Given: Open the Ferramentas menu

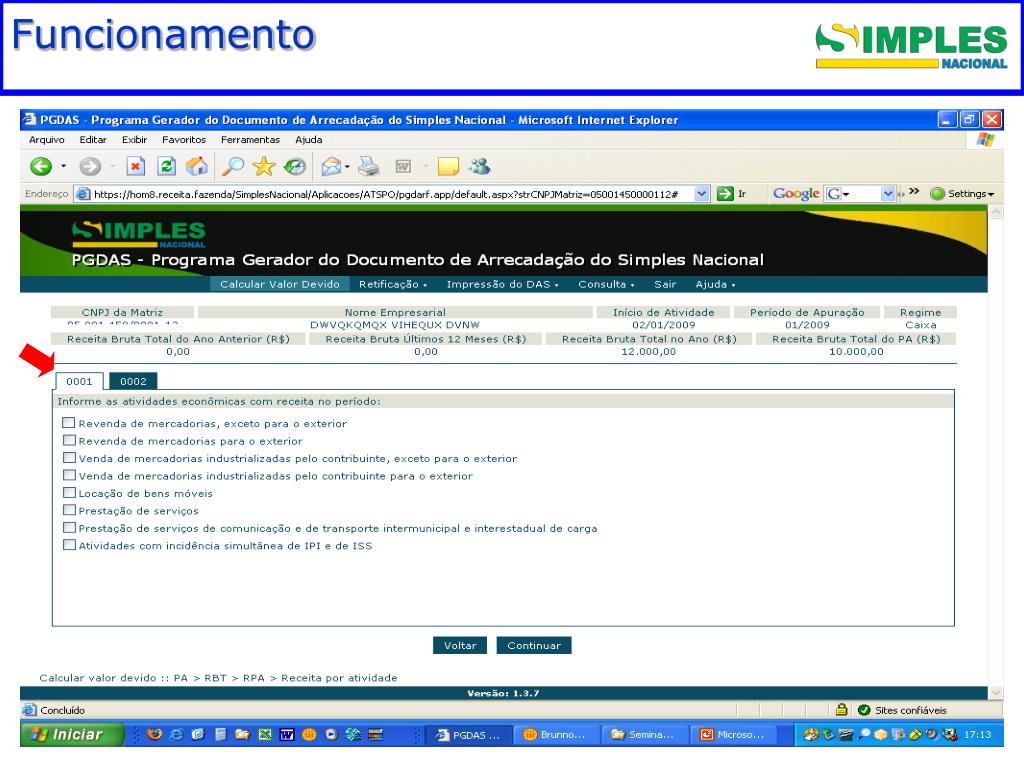Looking at the screenshot, I should [x=250, y=140].
